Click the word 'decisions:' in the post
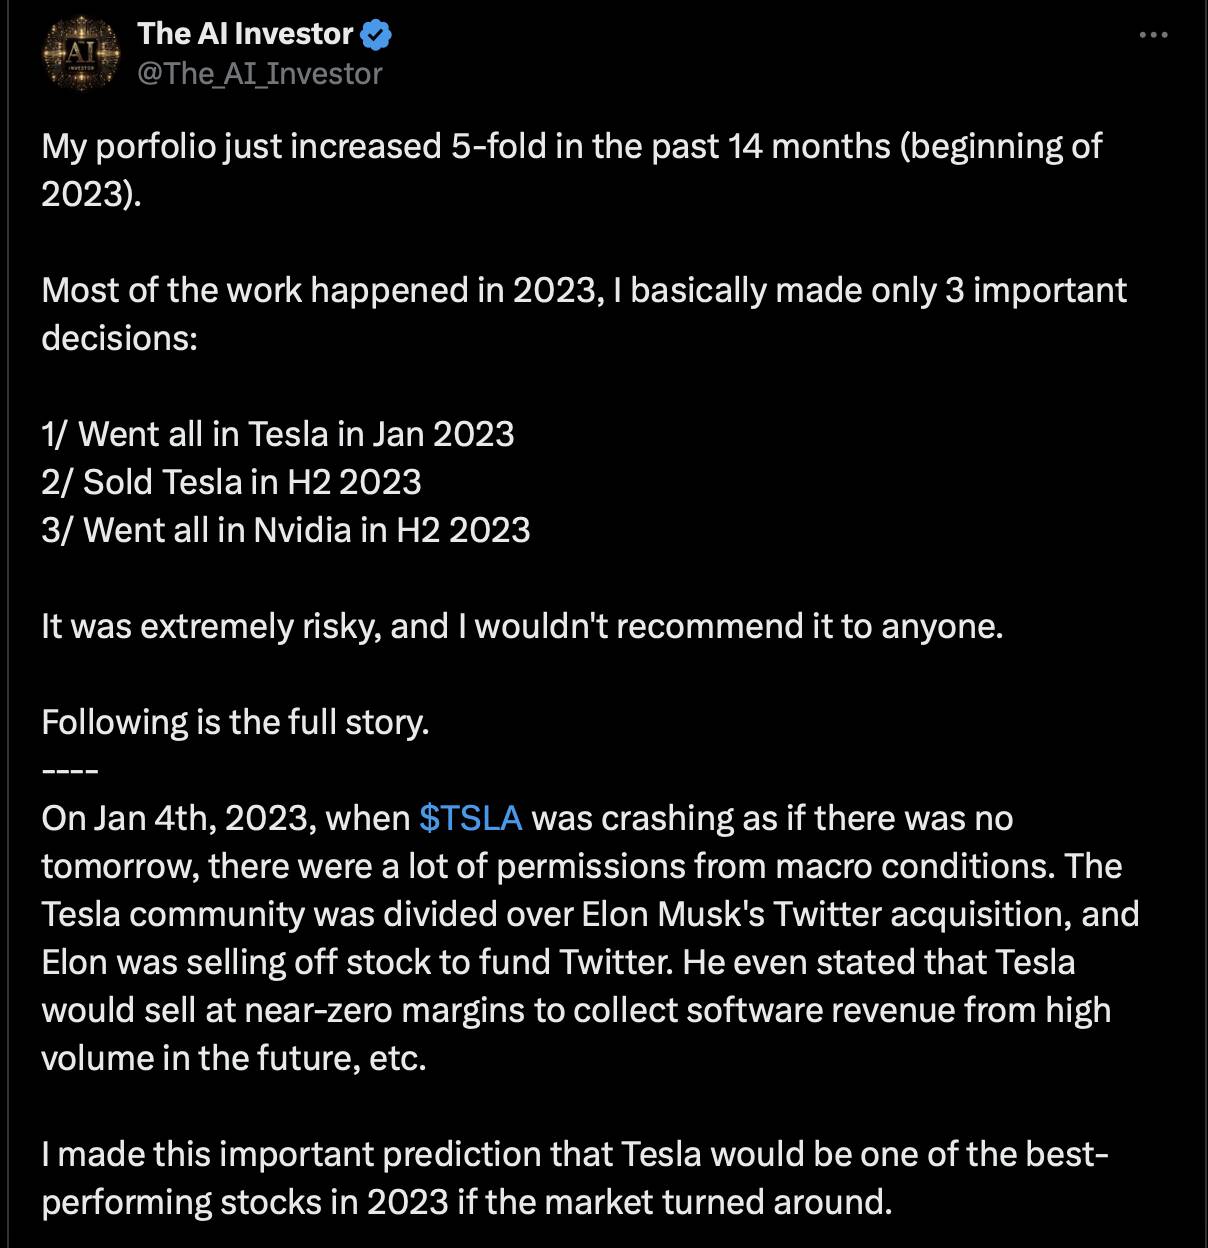This screenshot has height=1248, width=1208. click(x=120, y=338)
